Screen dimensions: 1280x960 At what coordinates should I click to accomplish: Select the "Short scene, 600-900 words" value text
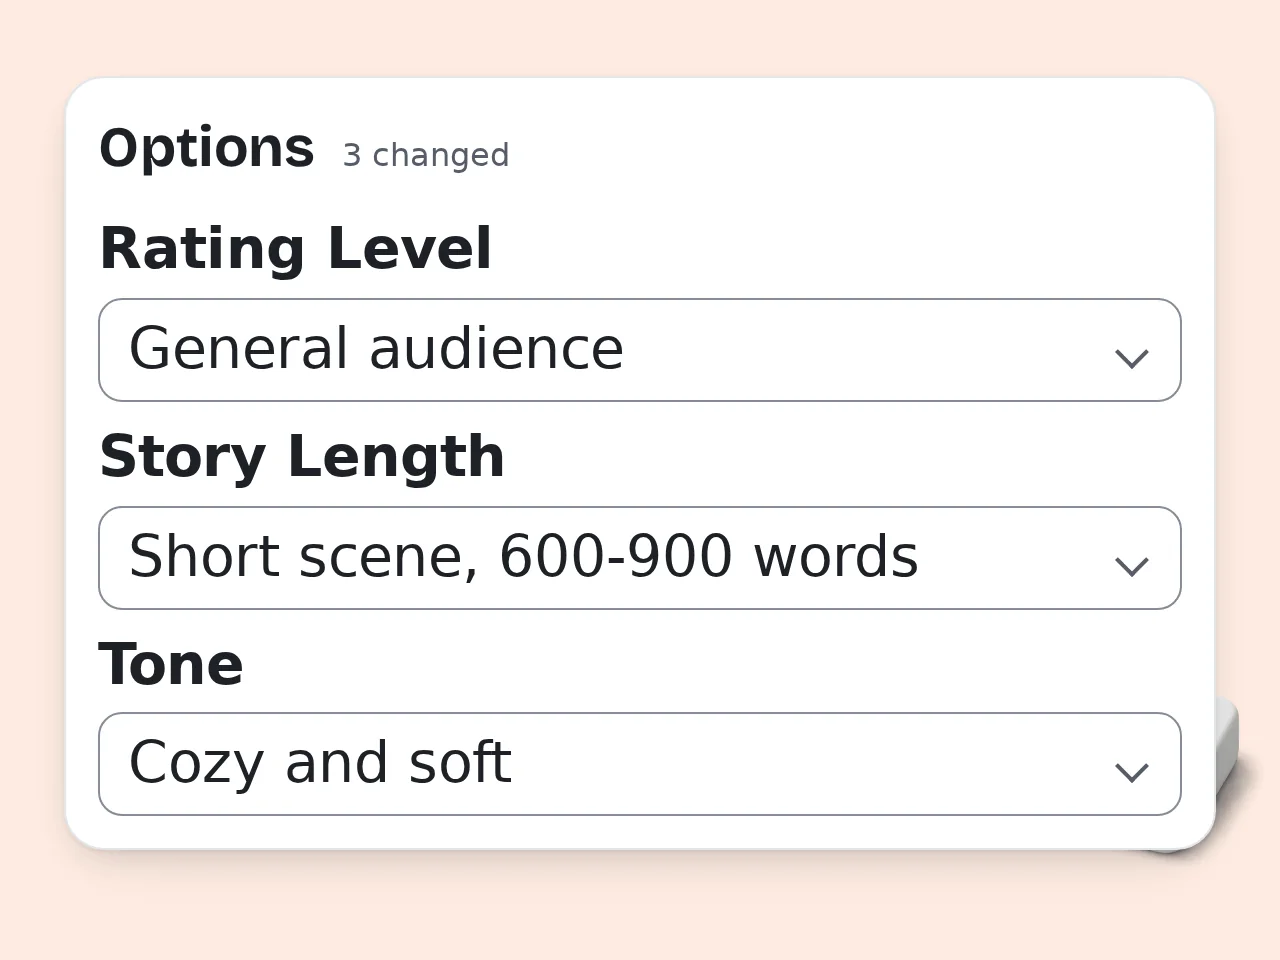coord(523,557)
